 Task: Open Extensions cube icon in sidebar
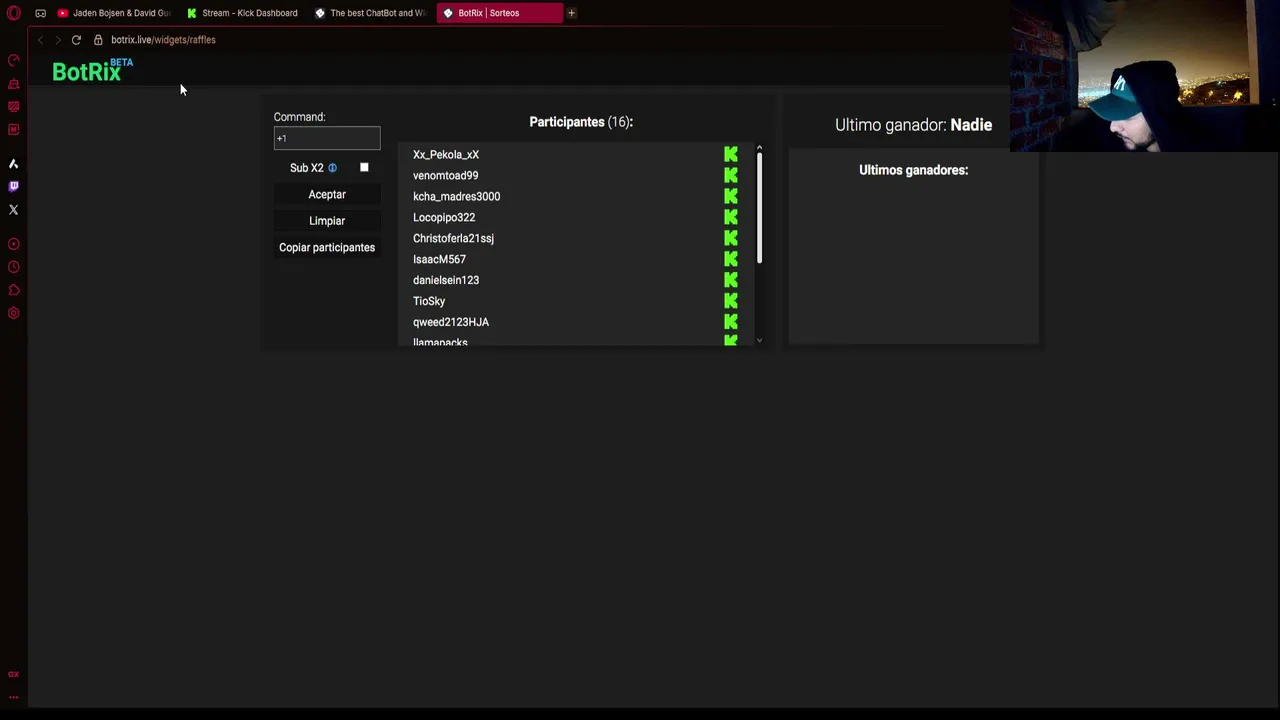point(13,290)
